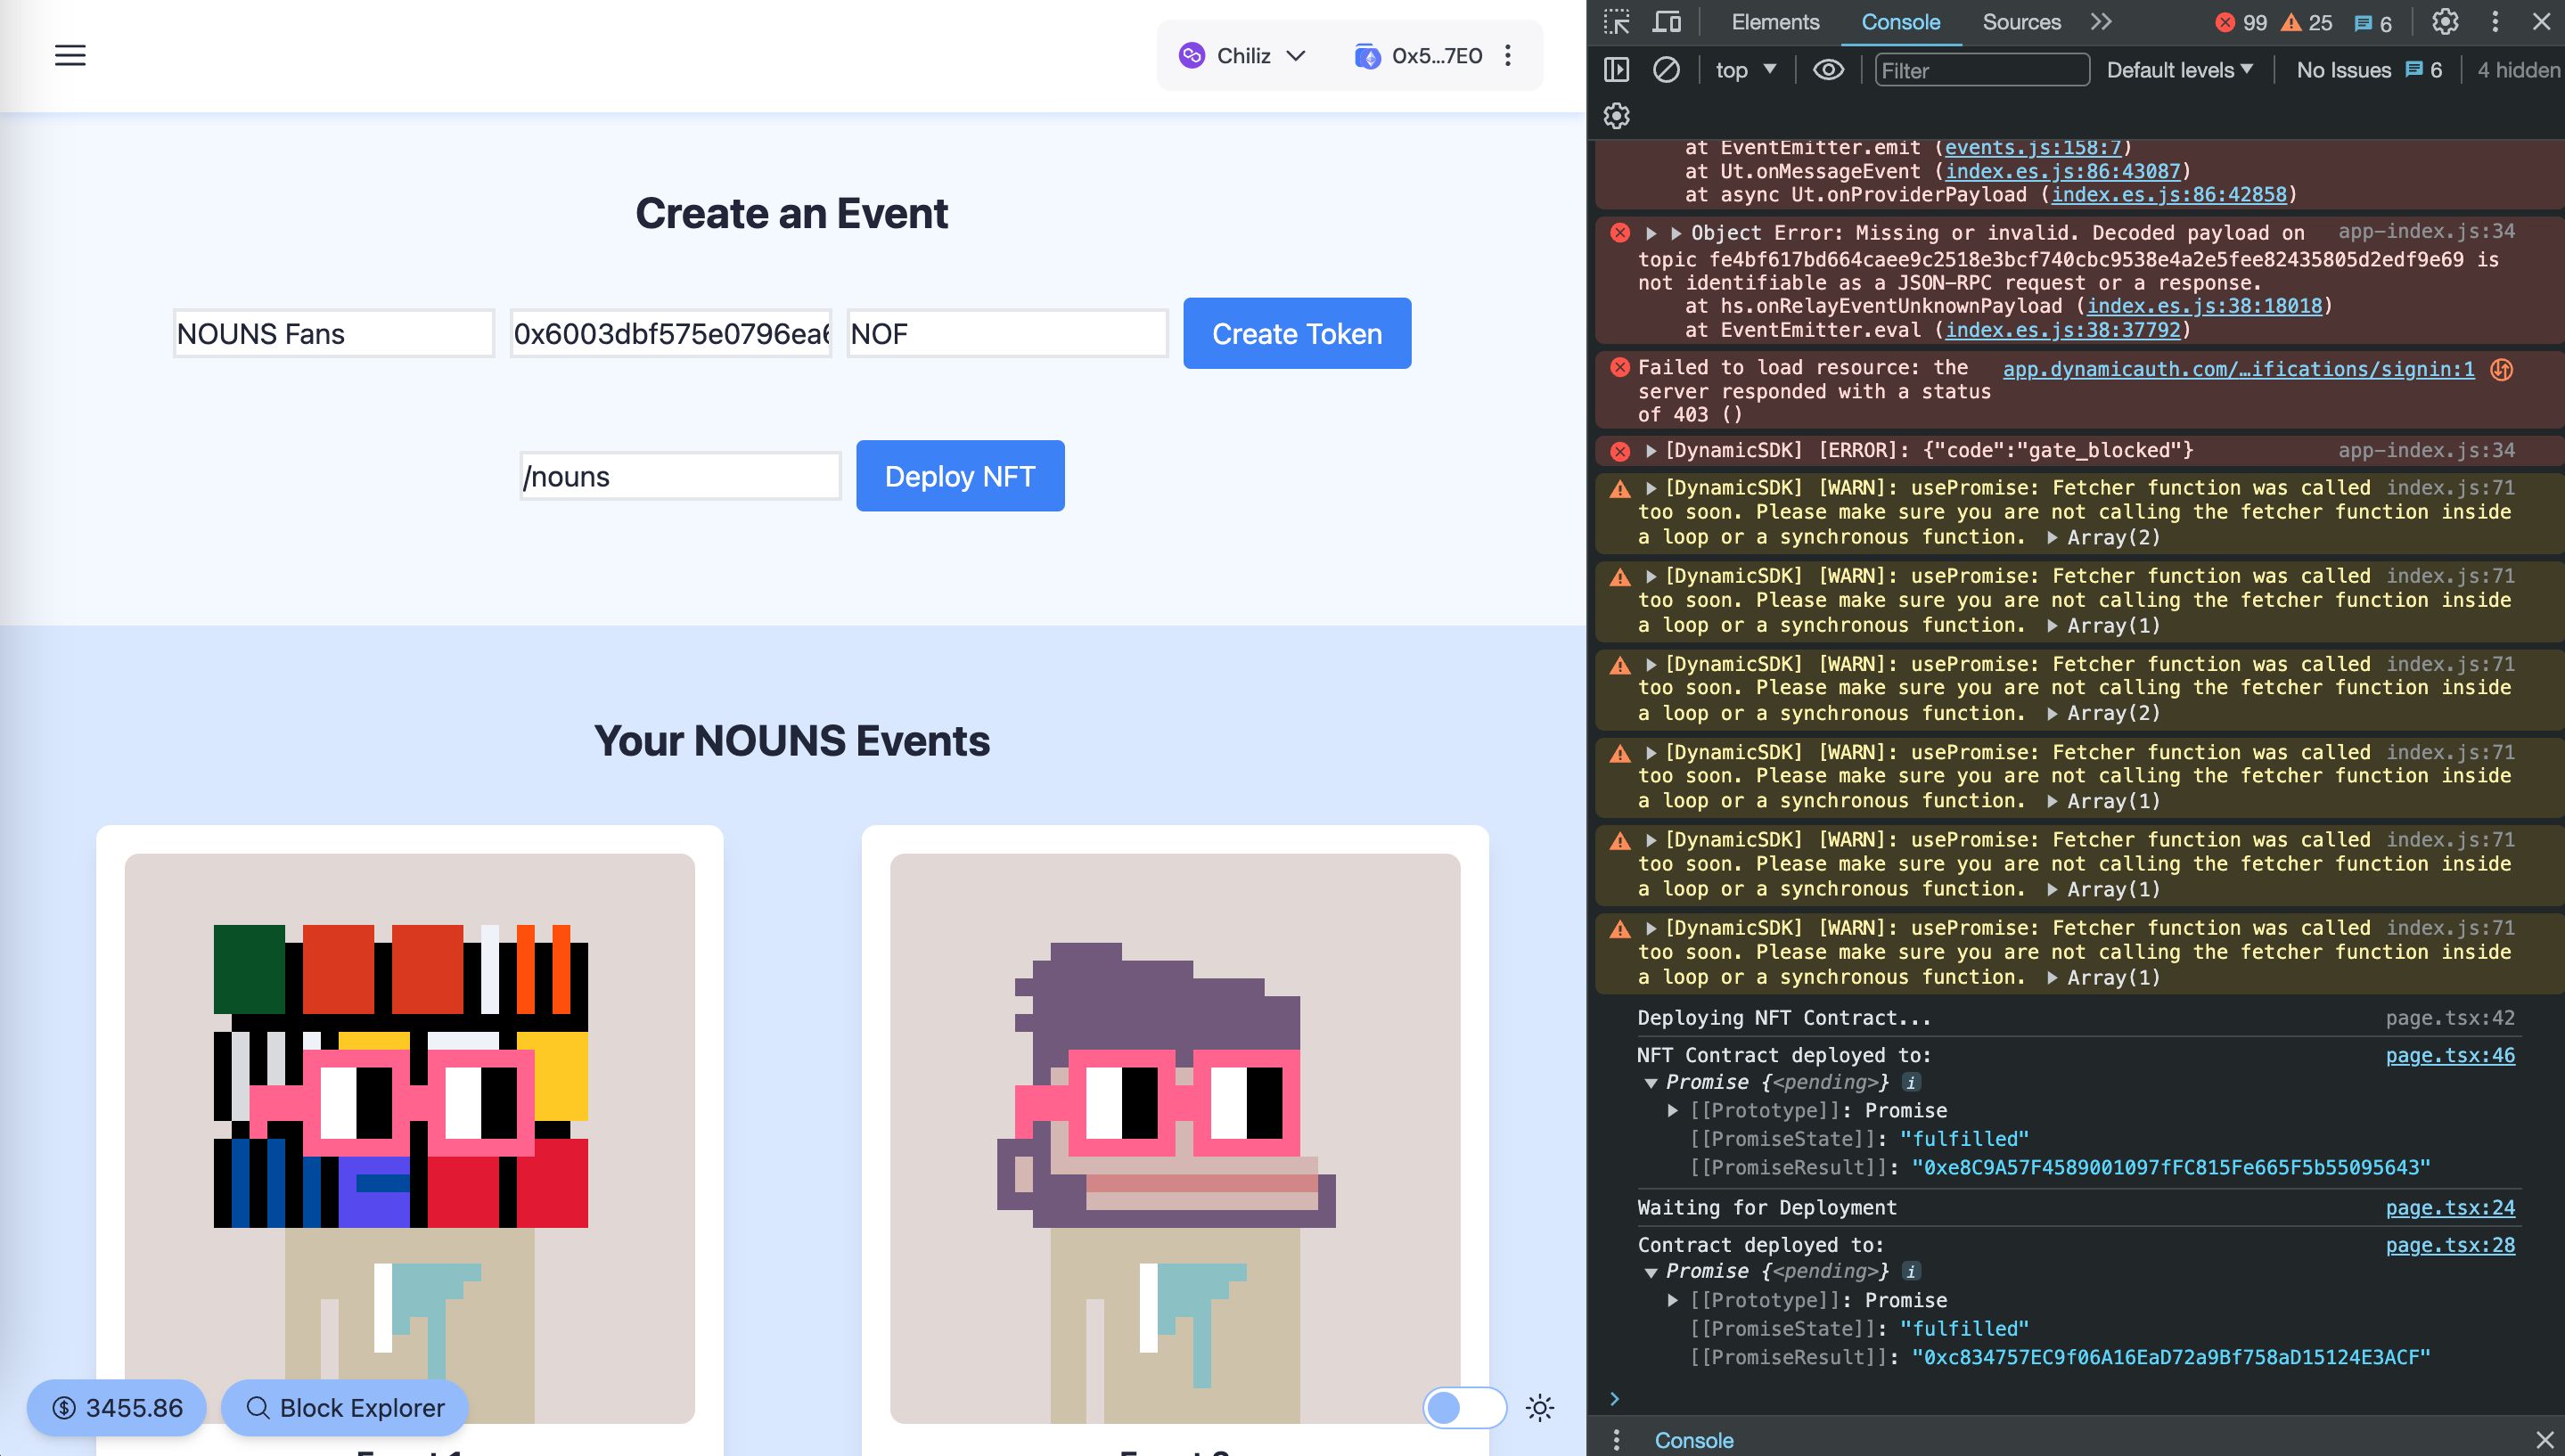Open app.dynamicauth.com signin resource link
The height and width of the screenshot is (1456, 2565).
(2238, 370)
